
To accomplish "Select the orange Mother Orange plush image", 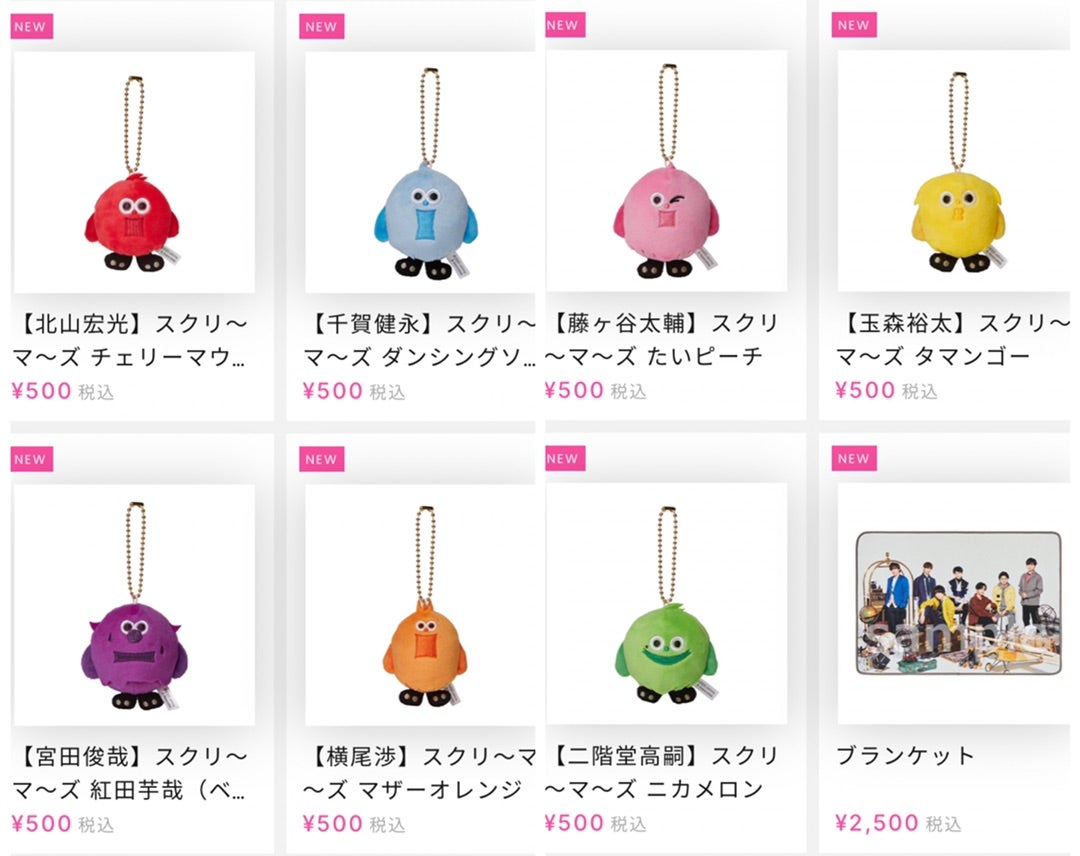I will coord(420,605).
